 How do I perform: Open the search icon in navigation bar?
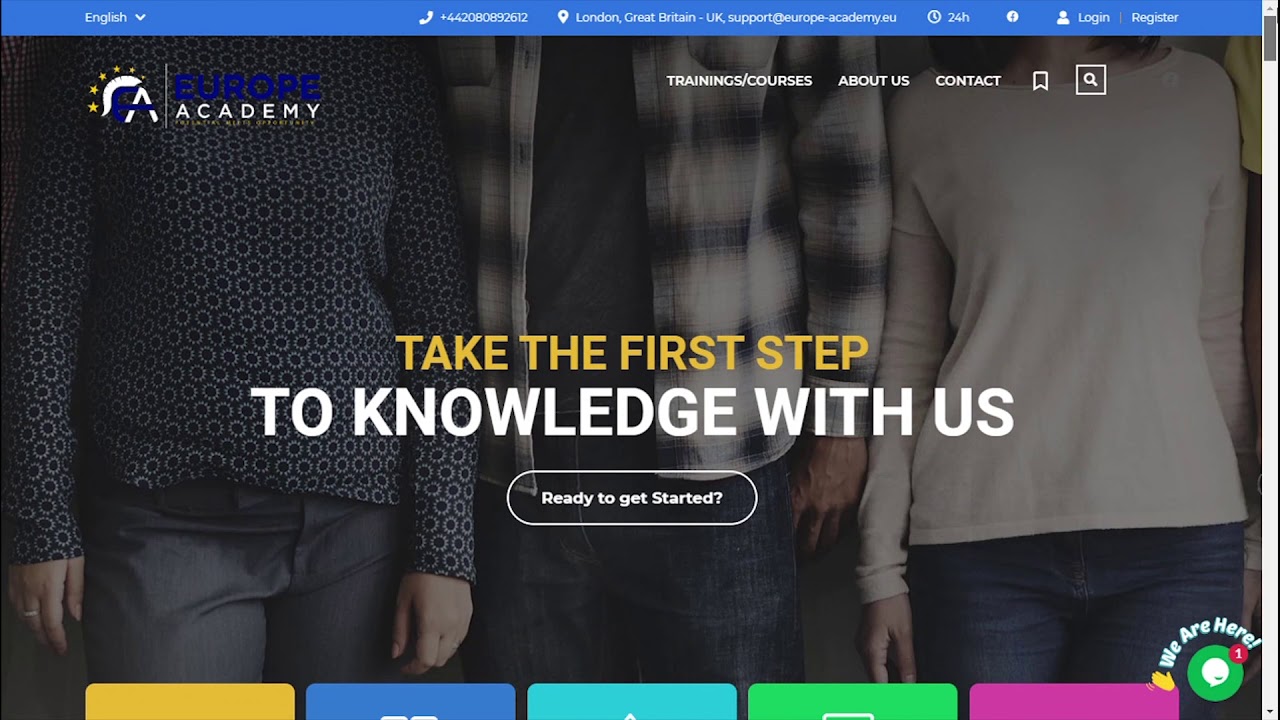(x=1090, y=80)
